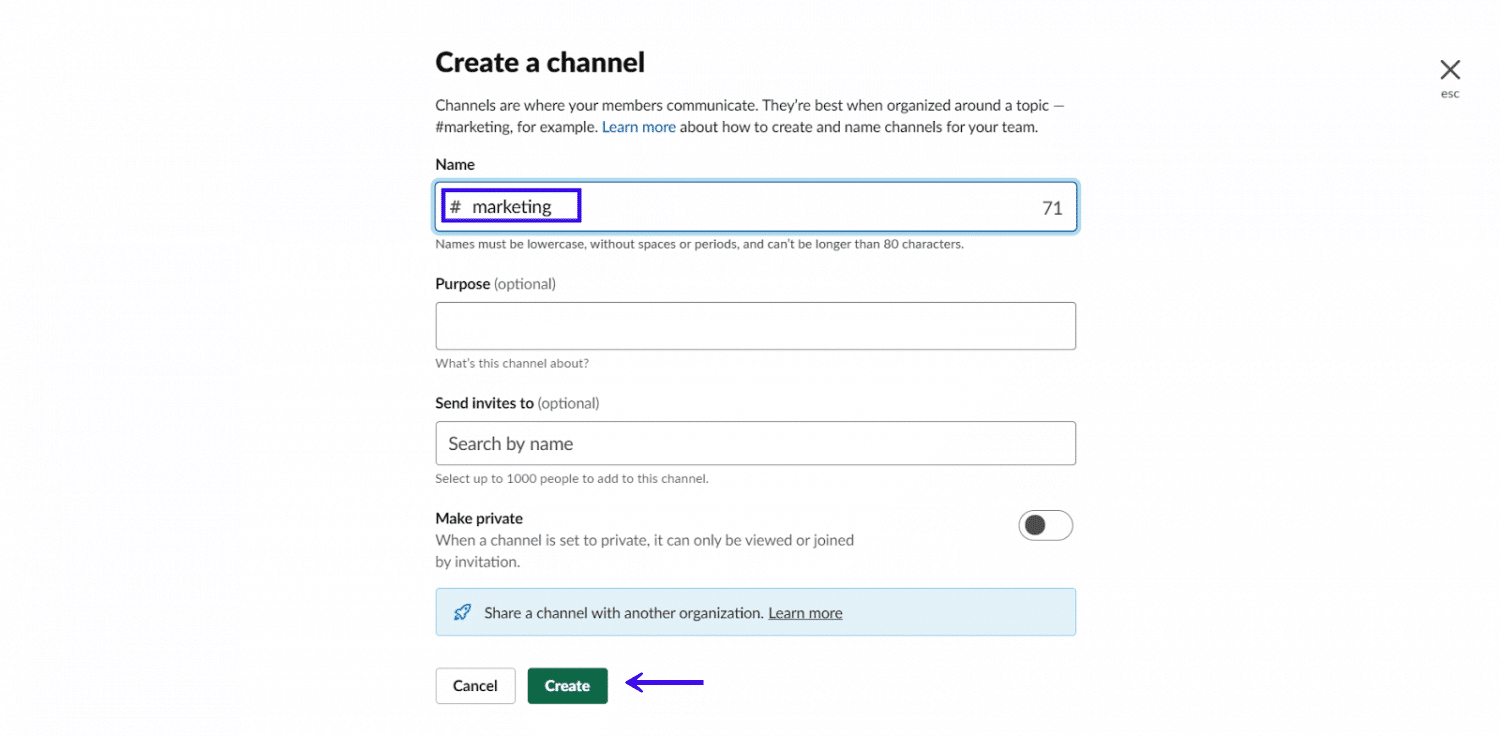
Task: Click the purple arrow pointing at Create
Action: pos(665,684)
